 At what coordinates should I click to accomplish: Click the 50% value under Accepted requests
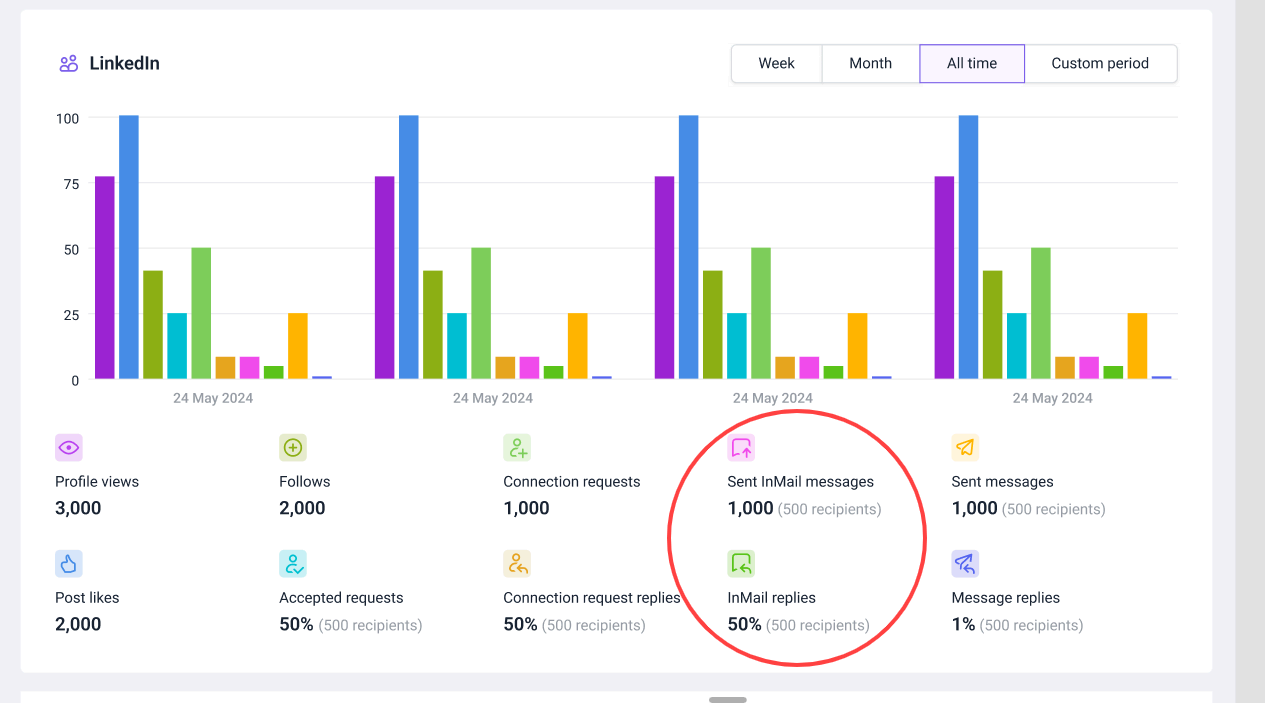(297, 624)
